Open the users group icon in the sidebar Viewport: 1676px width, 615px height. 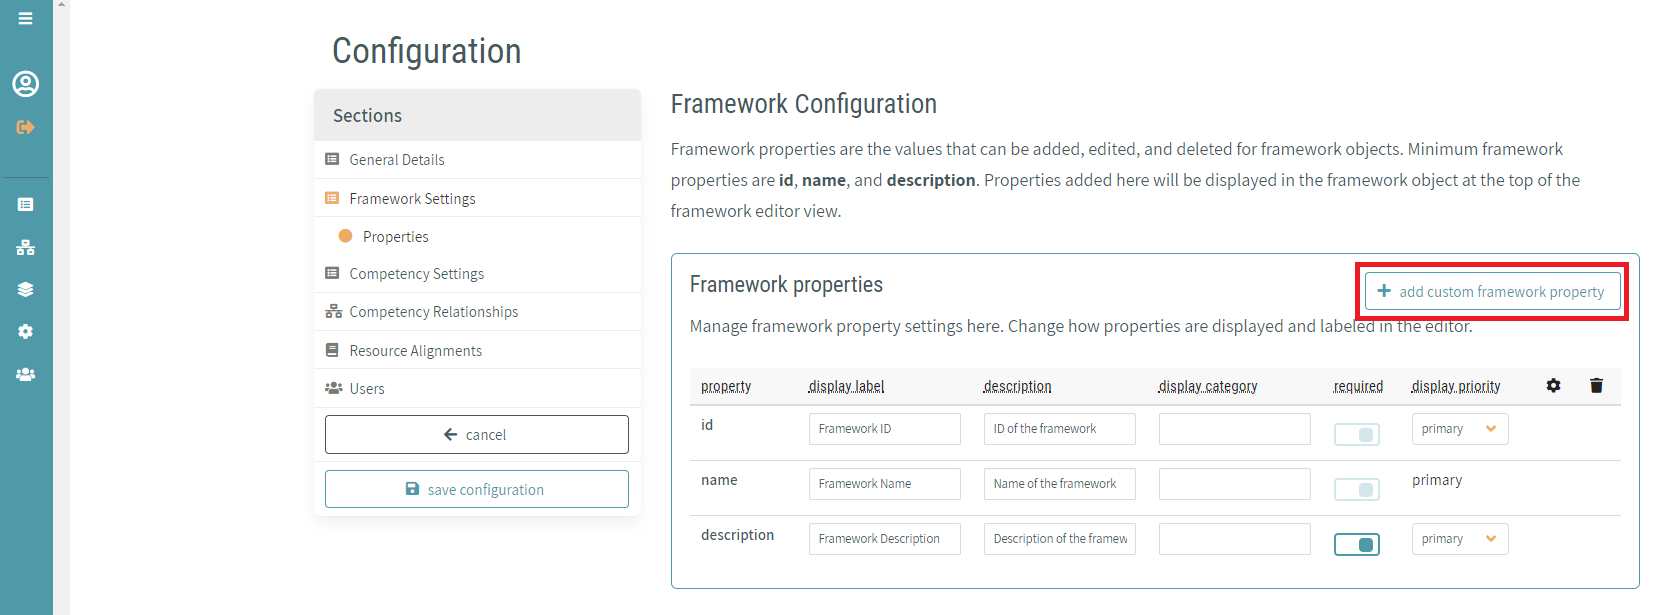click(26, 374)
